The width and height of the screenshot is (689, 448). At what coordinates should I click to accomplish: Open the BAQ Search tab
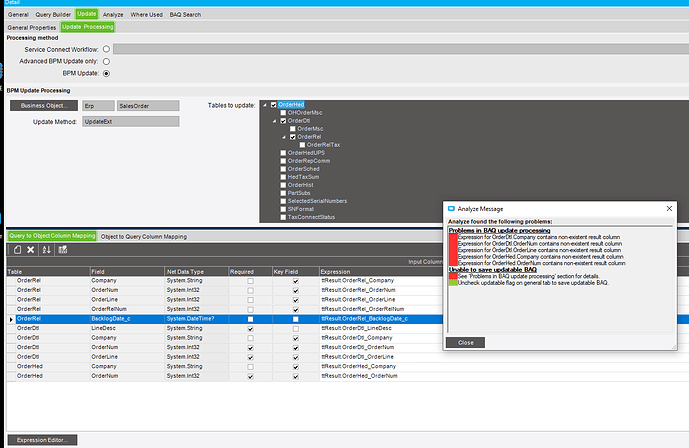pos(185,14)
